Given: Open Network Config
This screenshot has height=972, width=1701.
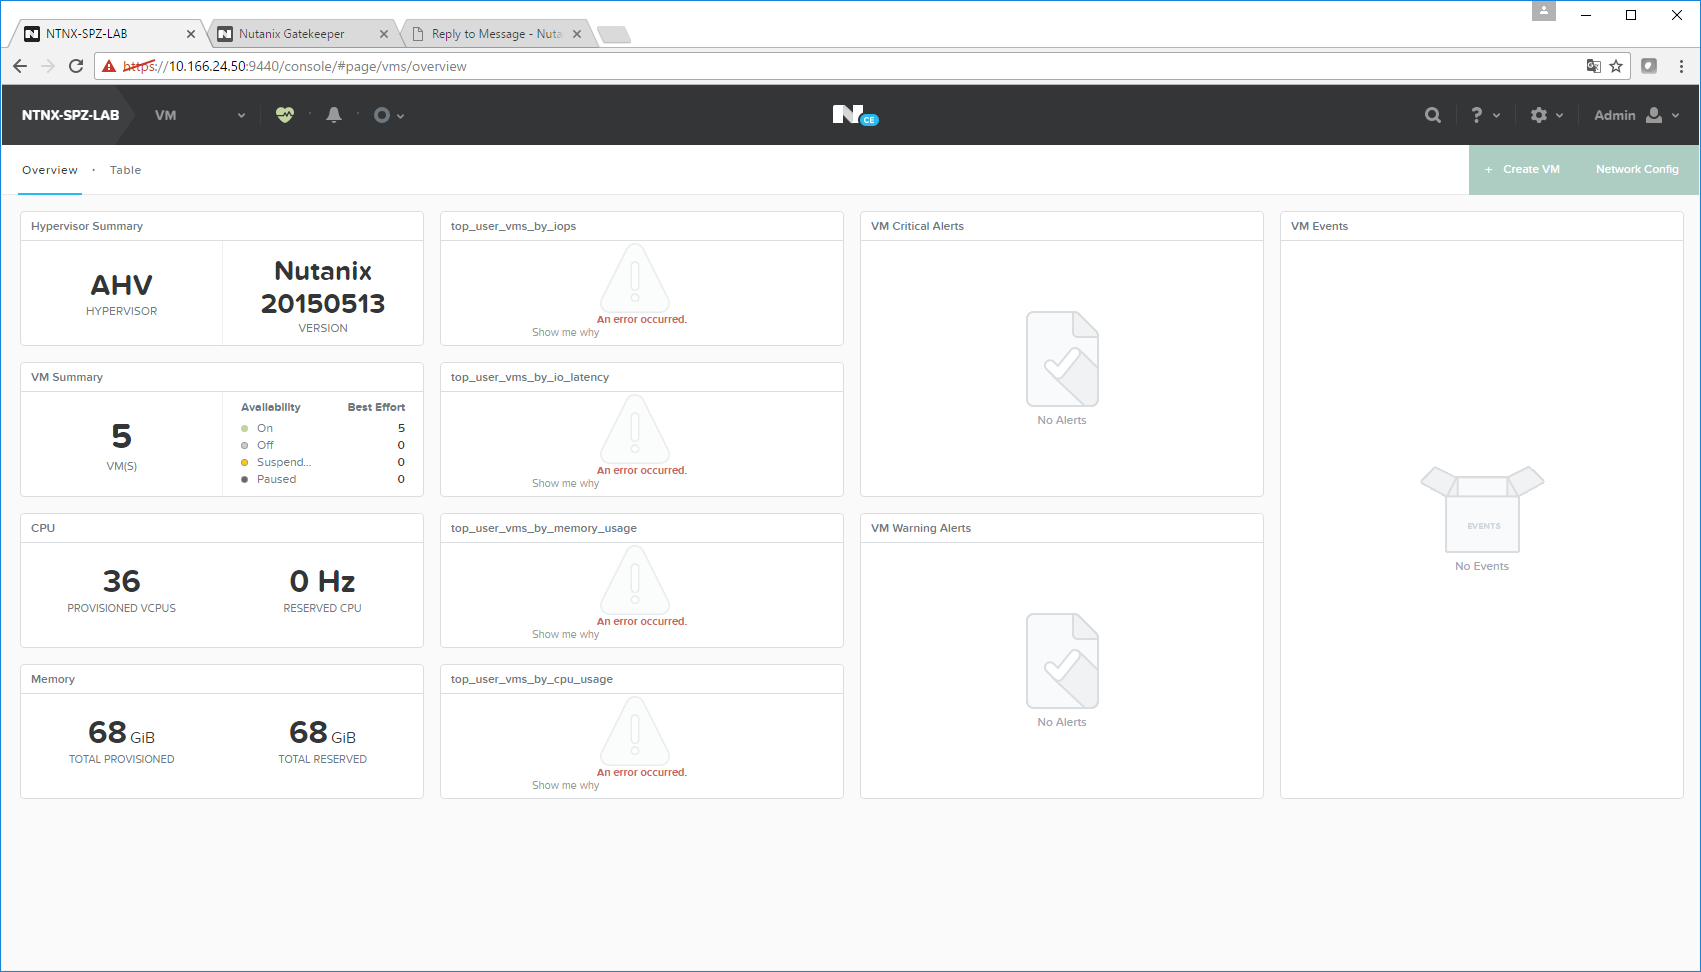Looking at the screenshot, I should click(x=1636, y=169).
